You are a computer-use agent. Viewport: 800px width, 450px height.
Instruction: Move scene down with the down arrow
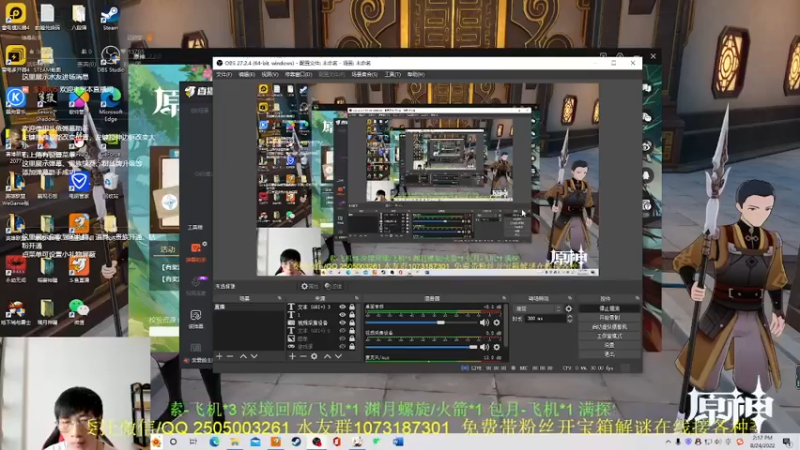[254, 356]
